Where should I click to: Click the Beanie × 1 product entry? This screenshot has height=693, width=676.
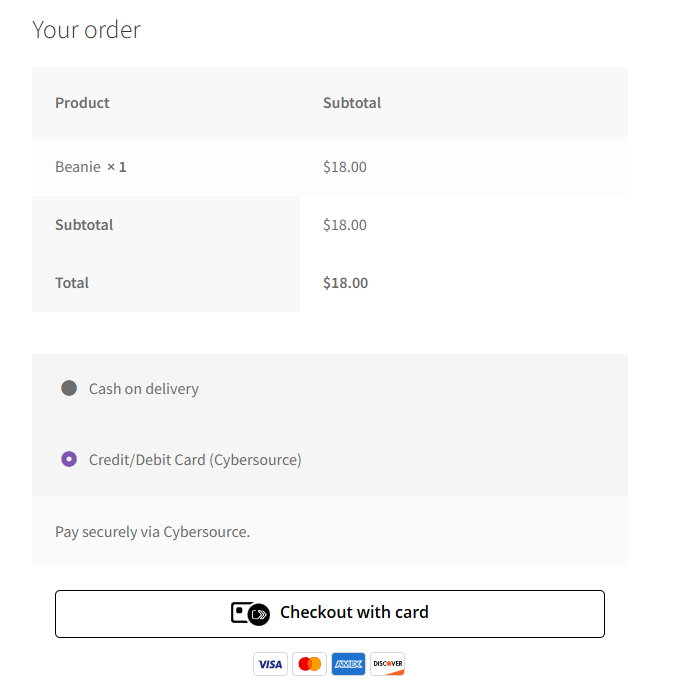(x=90, y=167)
